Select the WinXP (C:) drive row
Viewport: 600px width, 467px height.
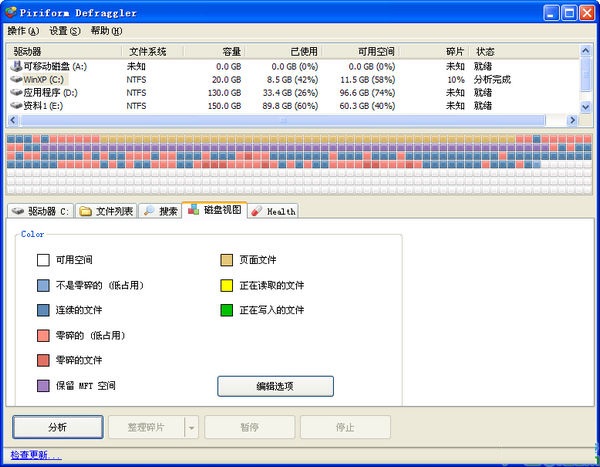pyautogui.click(x=293, y=79)
